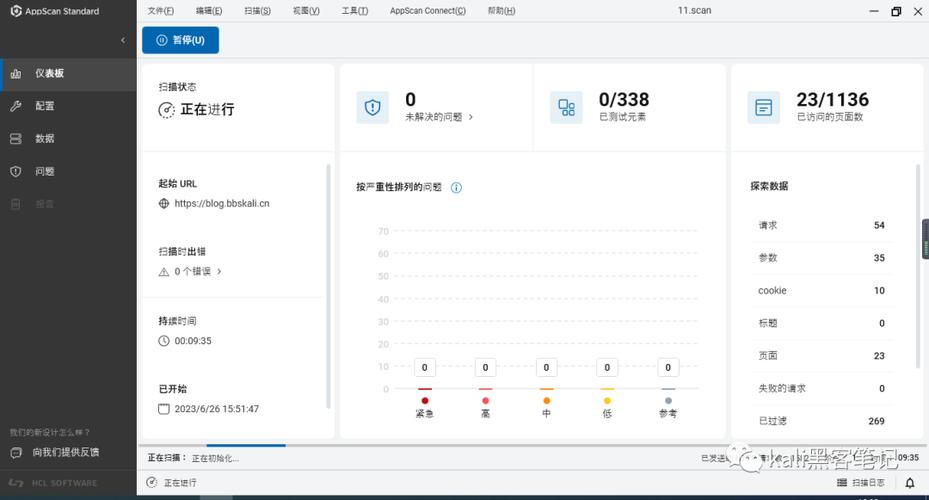Open the 扫描日志 scan log button
929x500 pixels.
(861, 483)
